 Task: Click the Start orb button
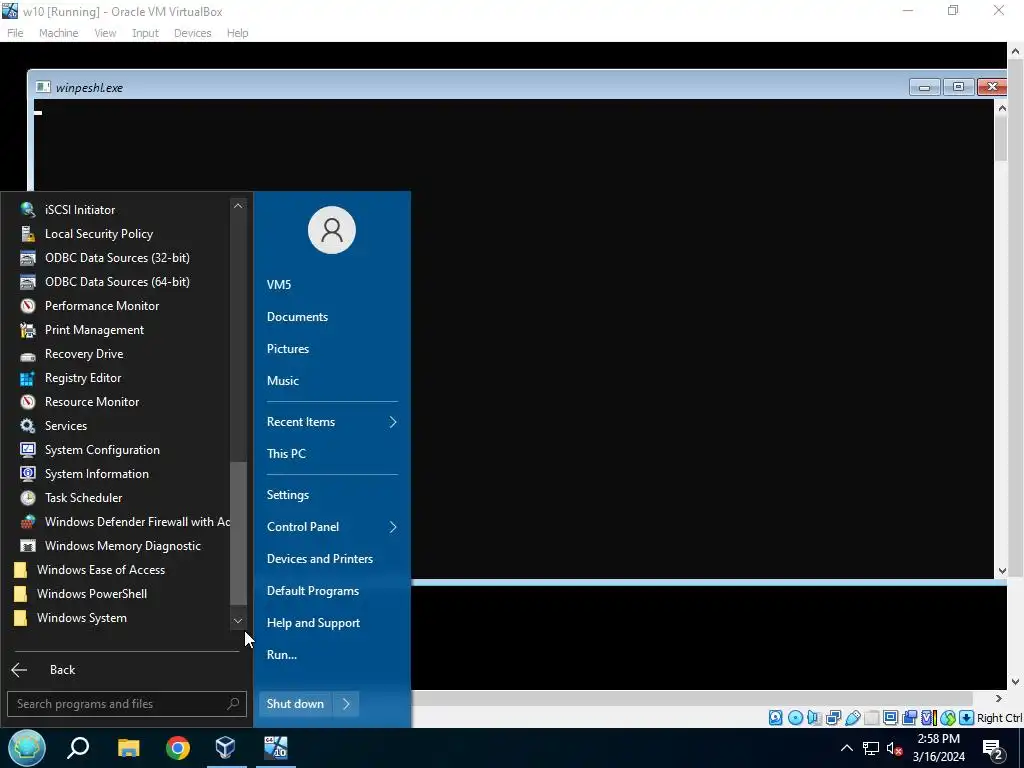tap(27, 747)
